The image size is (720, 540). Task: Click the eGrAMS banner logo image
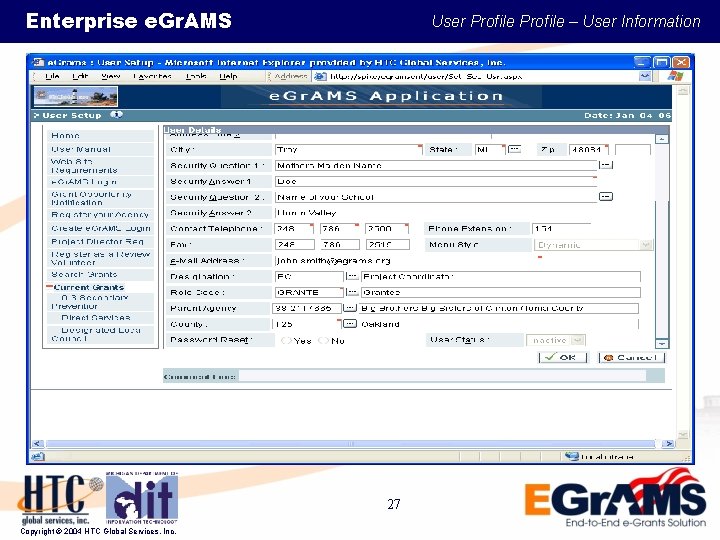(76, 96)
